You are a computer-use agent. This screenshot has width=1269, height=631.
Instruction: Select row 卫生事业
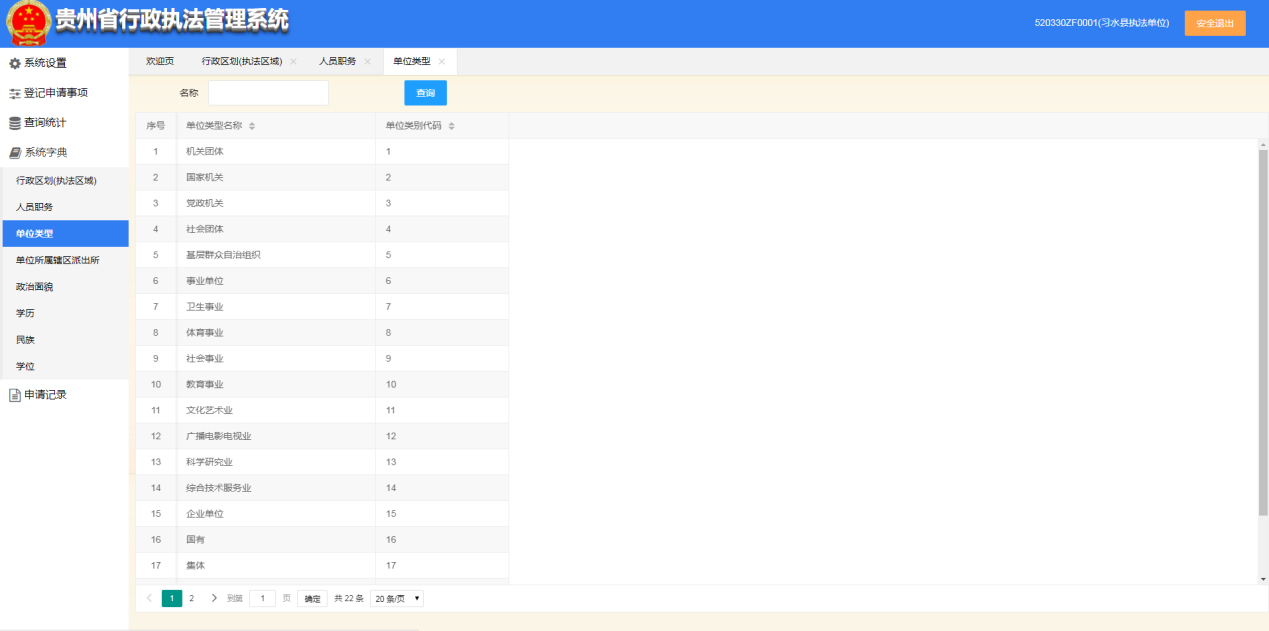tap(322, 306)
